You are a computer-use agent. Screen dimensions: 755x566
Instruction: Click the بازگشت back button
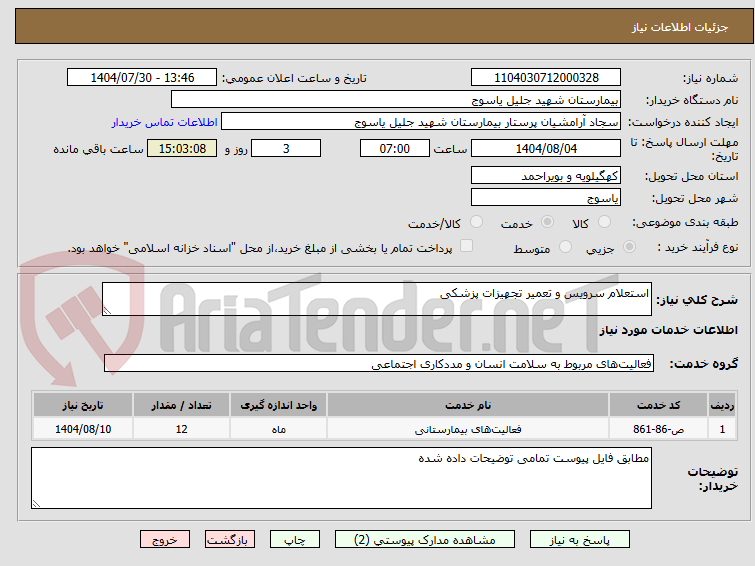pos(230,540)
